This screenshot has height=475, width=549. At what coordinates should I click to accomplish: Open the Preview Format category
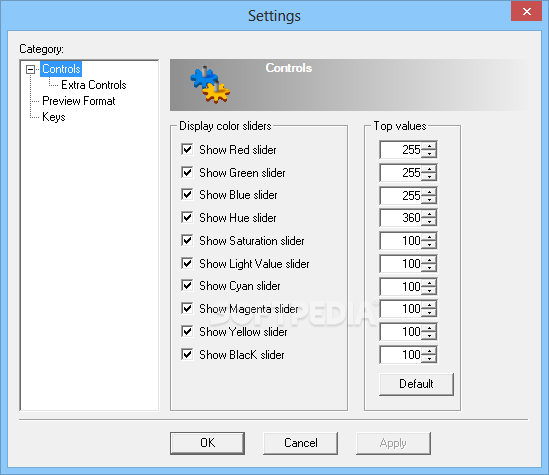tap(79, 101)
